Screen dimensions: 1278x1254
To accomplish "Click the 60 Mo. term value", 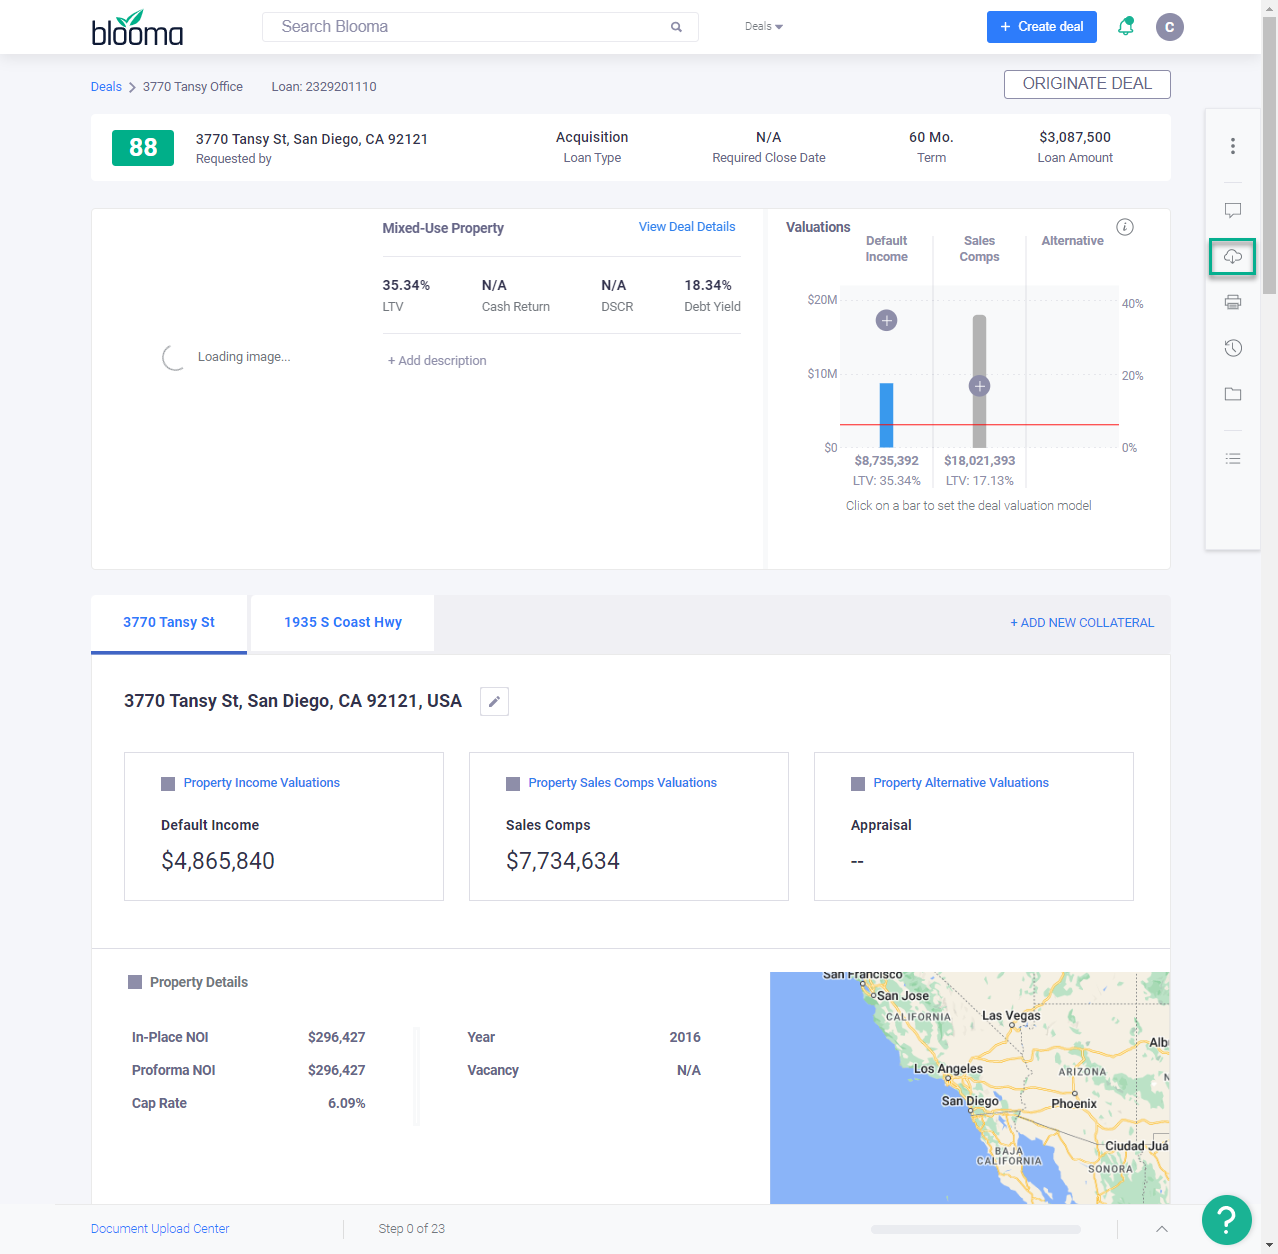I will pos(931,137).
